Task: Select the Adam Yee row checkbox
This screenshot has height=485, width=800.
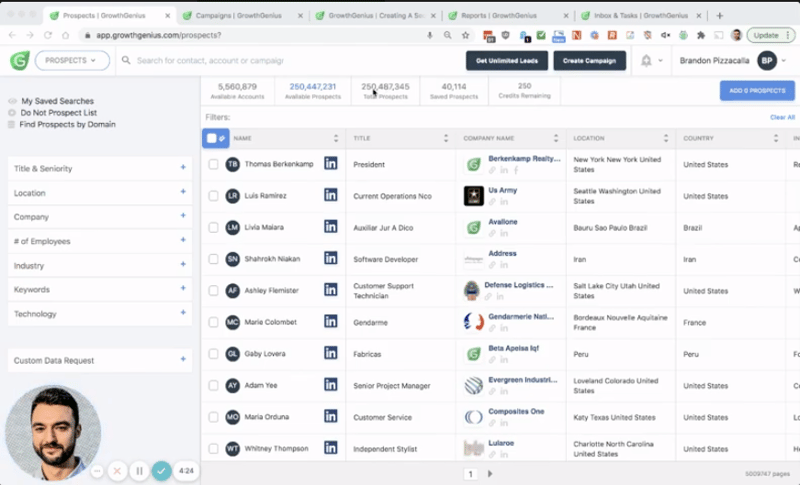Action: tap(213, 386)
